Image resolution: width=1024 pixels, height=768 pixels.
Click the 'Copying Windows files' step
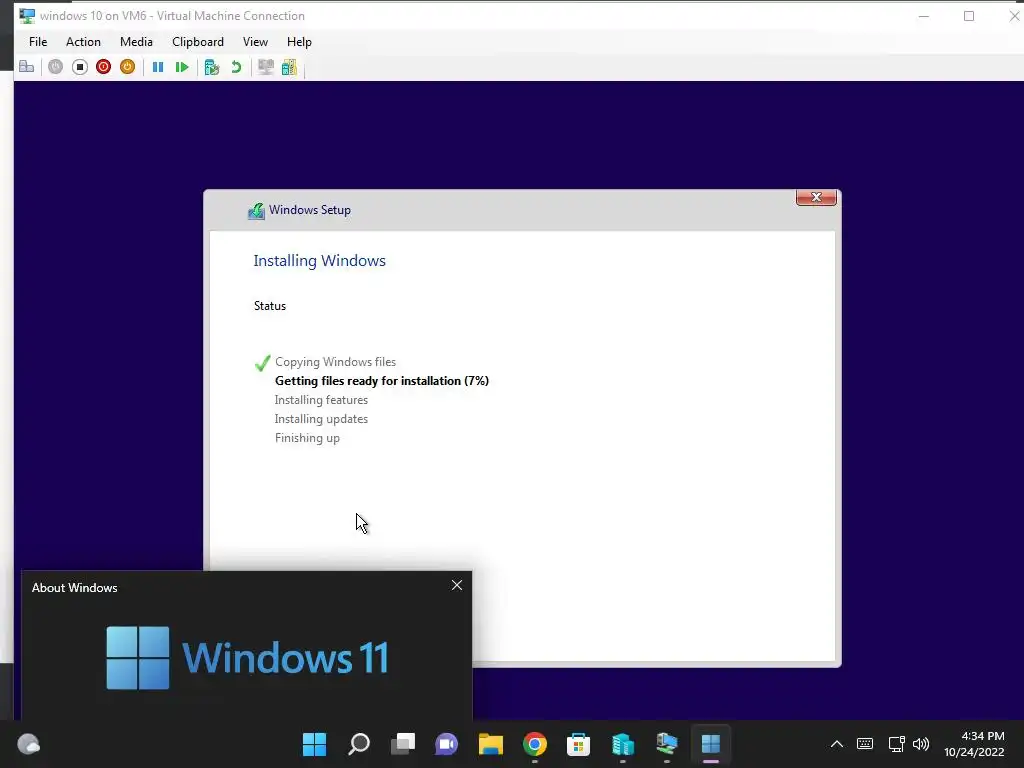tap(336, 362)
